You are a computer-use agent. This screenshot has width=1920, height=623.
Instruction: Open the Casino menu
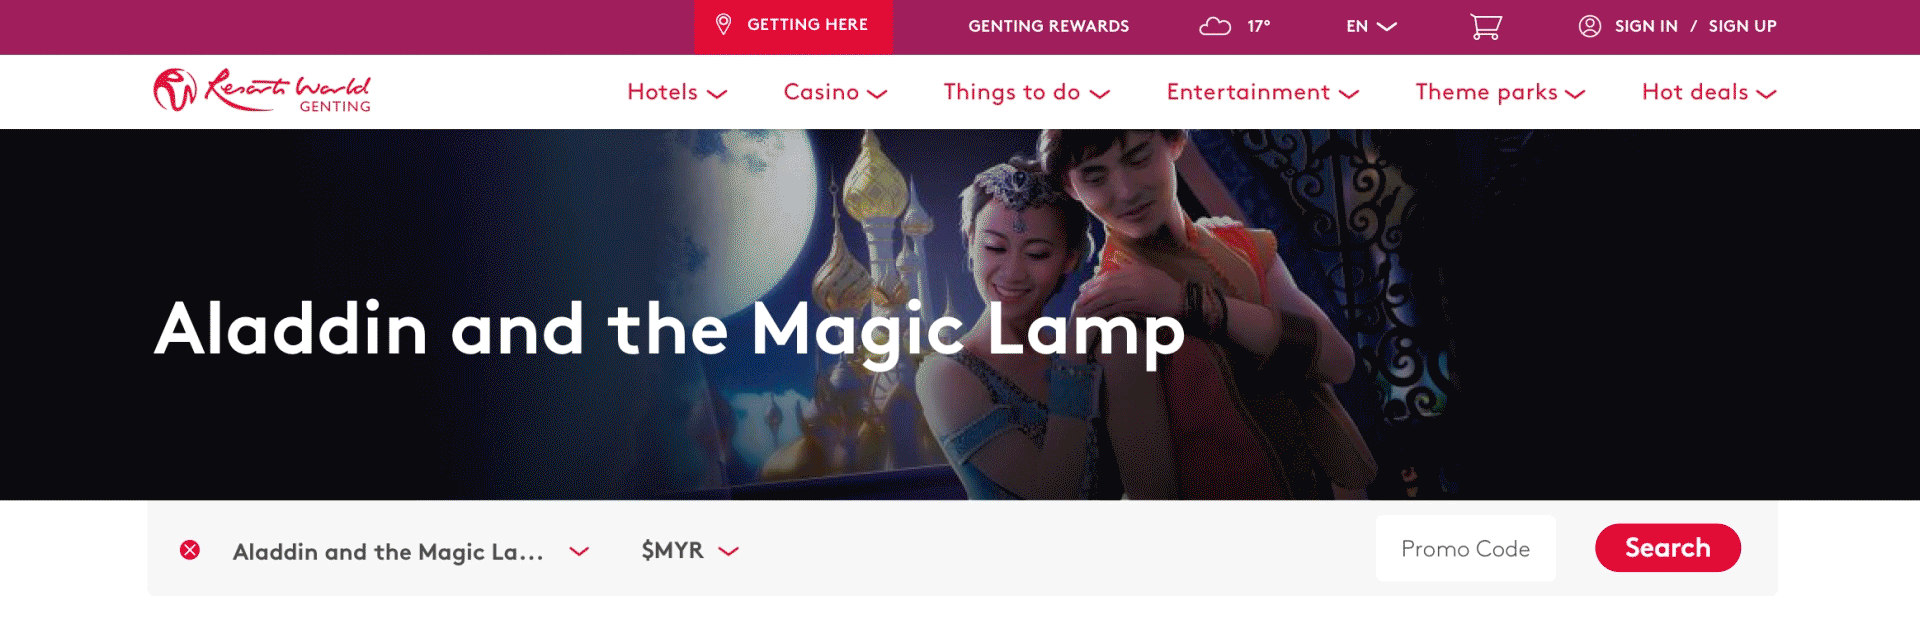tap(835, 92)
